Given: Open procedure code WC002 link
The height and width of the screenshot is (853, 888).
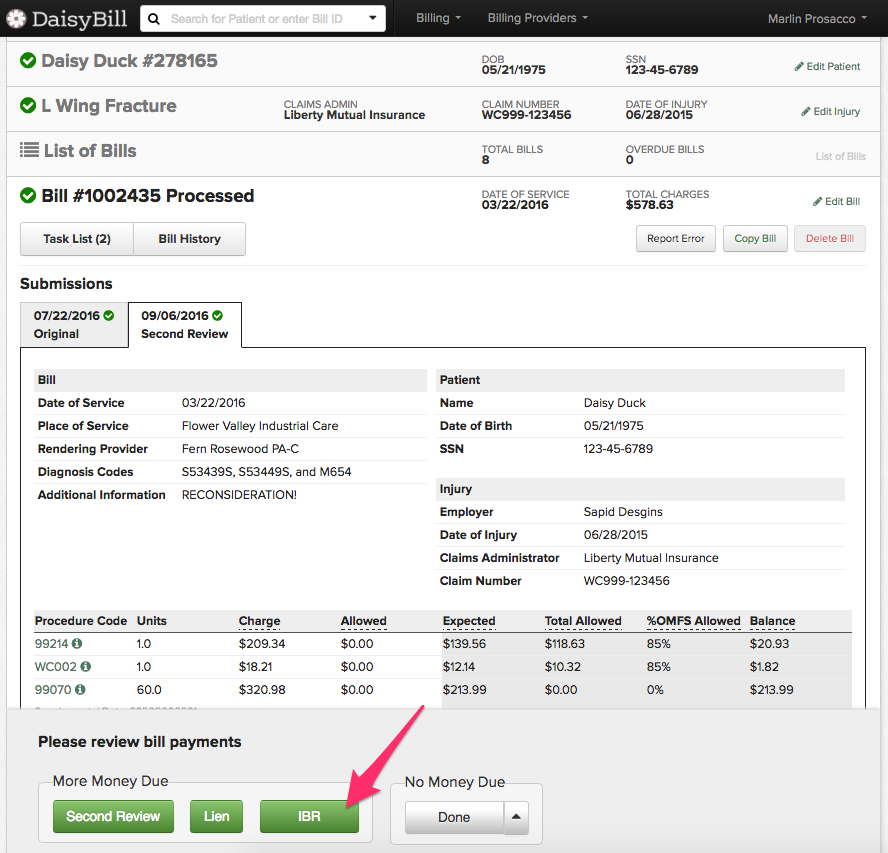Looking at the screenshot, I should tap(56, 667).
